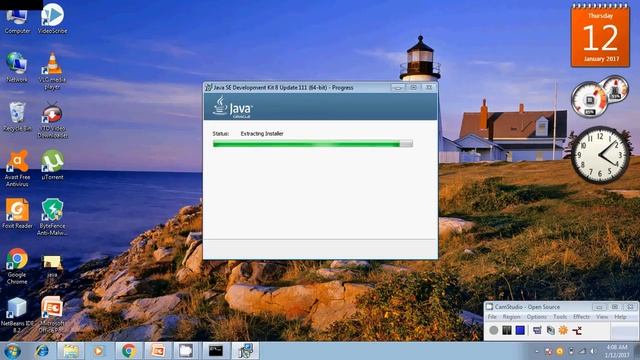The width and height of the screenshot is (640, 360).
Task: Open the CamStudio Effects menu
Action: pyautogui.click(x=581, y=317)
